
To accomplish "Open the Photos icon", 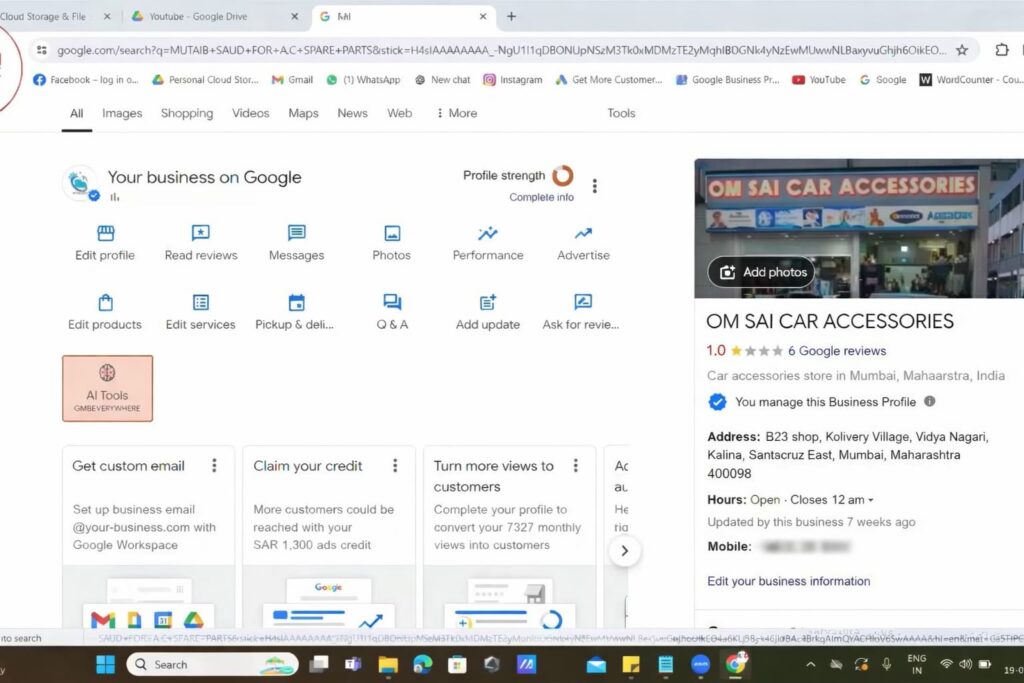I will (x=391, y=234).
